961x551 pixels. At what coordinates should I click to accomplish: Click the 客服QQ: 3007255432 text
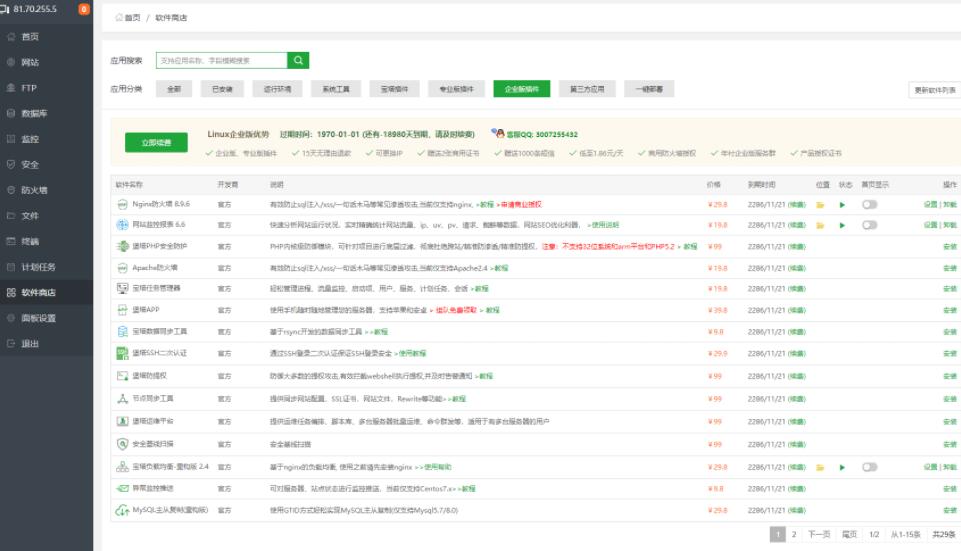point(542,134)
